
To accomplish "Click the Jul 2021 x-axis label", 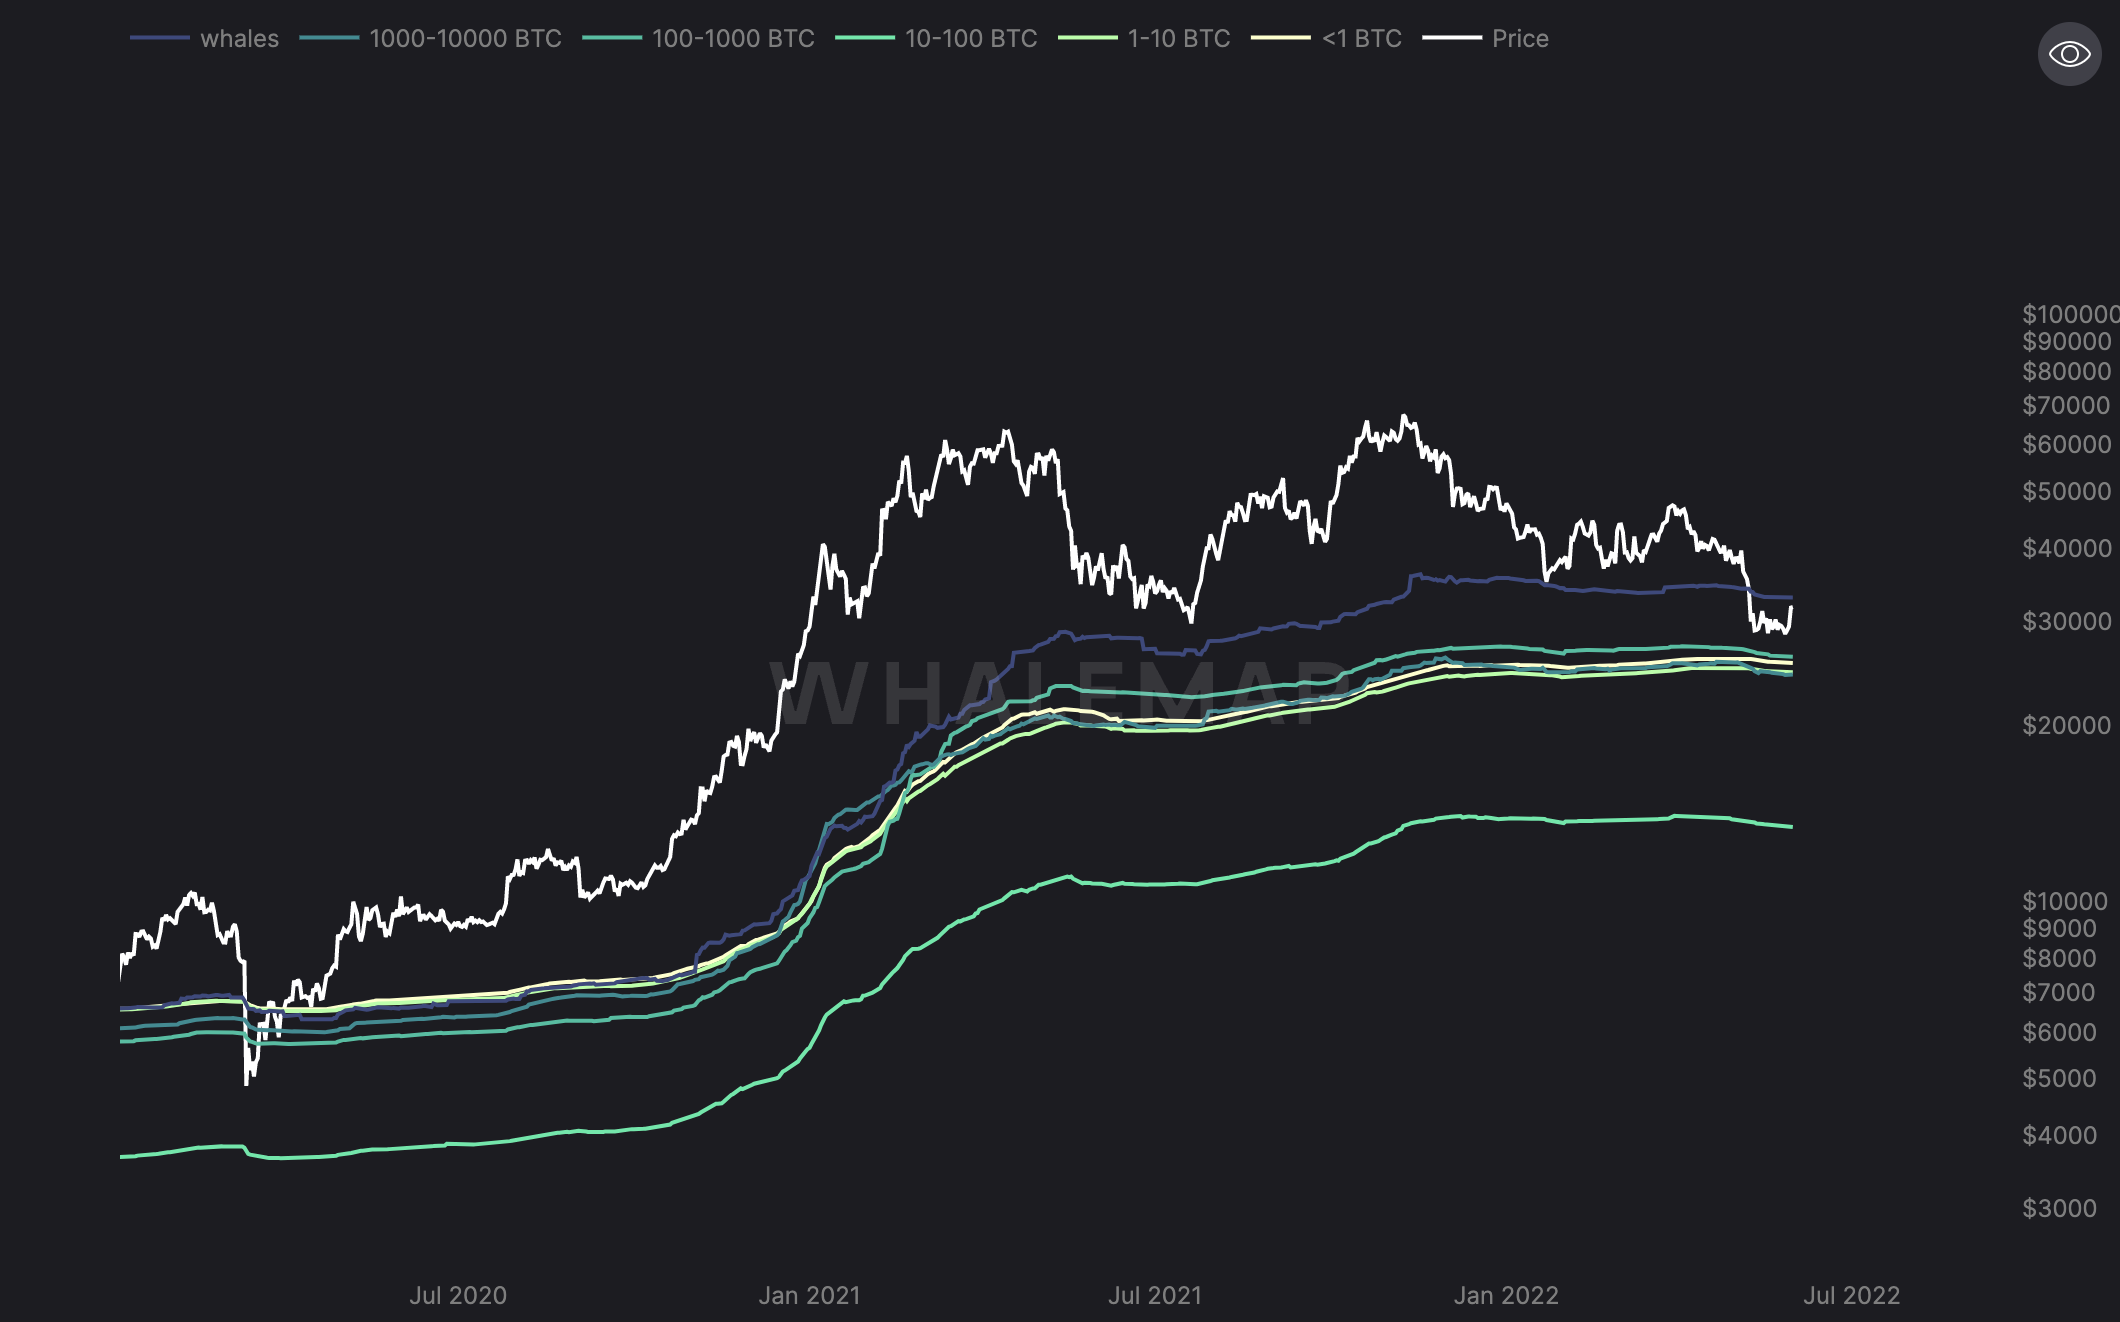I will coord(1155,1296).
